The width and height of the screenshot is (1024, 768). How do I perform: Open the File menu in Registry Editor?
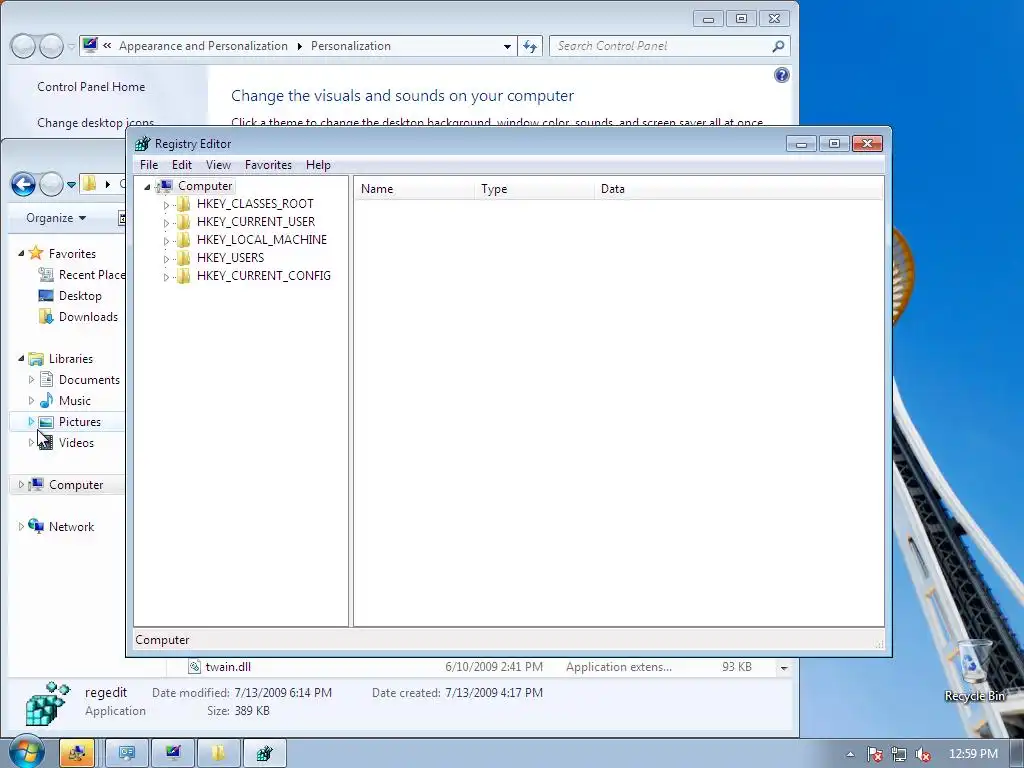(149, 165)
